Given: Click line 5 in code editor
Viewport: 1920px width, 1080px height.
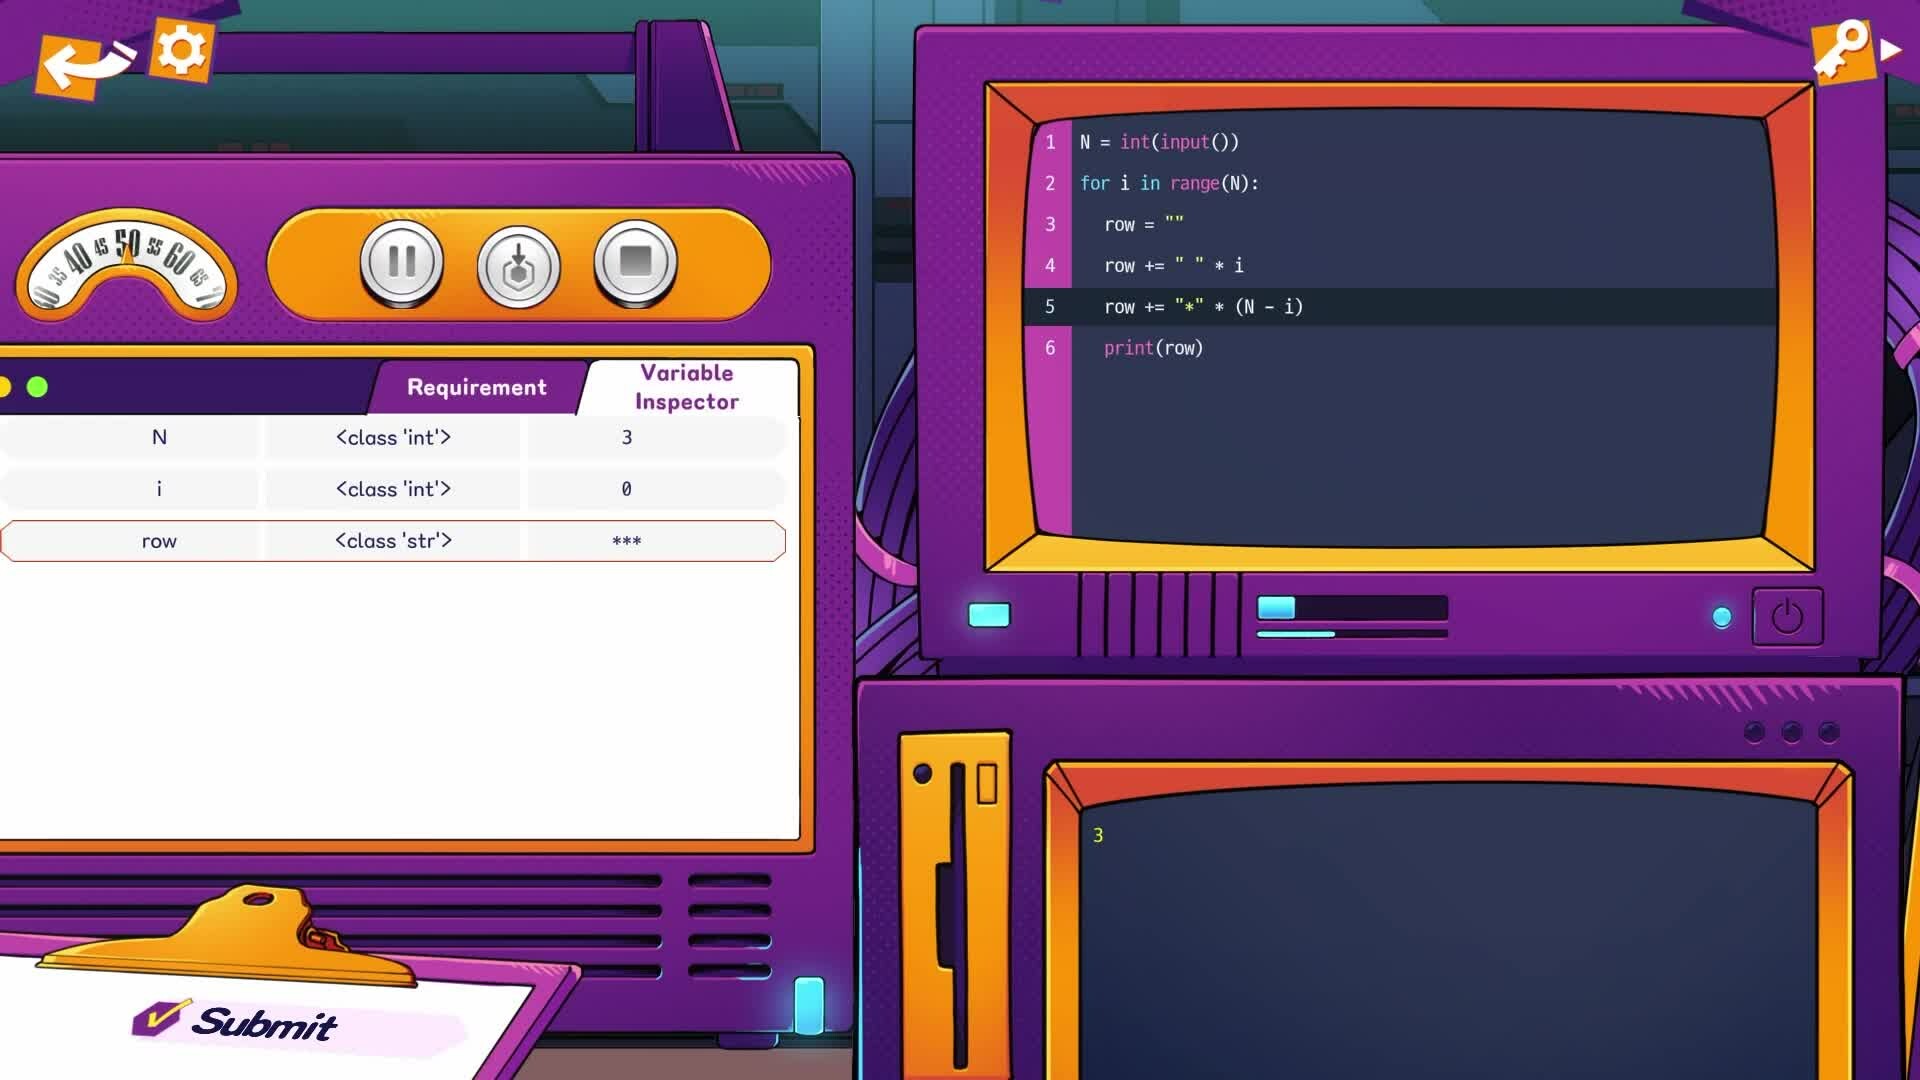Looking at the screenshot, I should coord(1202,307).
